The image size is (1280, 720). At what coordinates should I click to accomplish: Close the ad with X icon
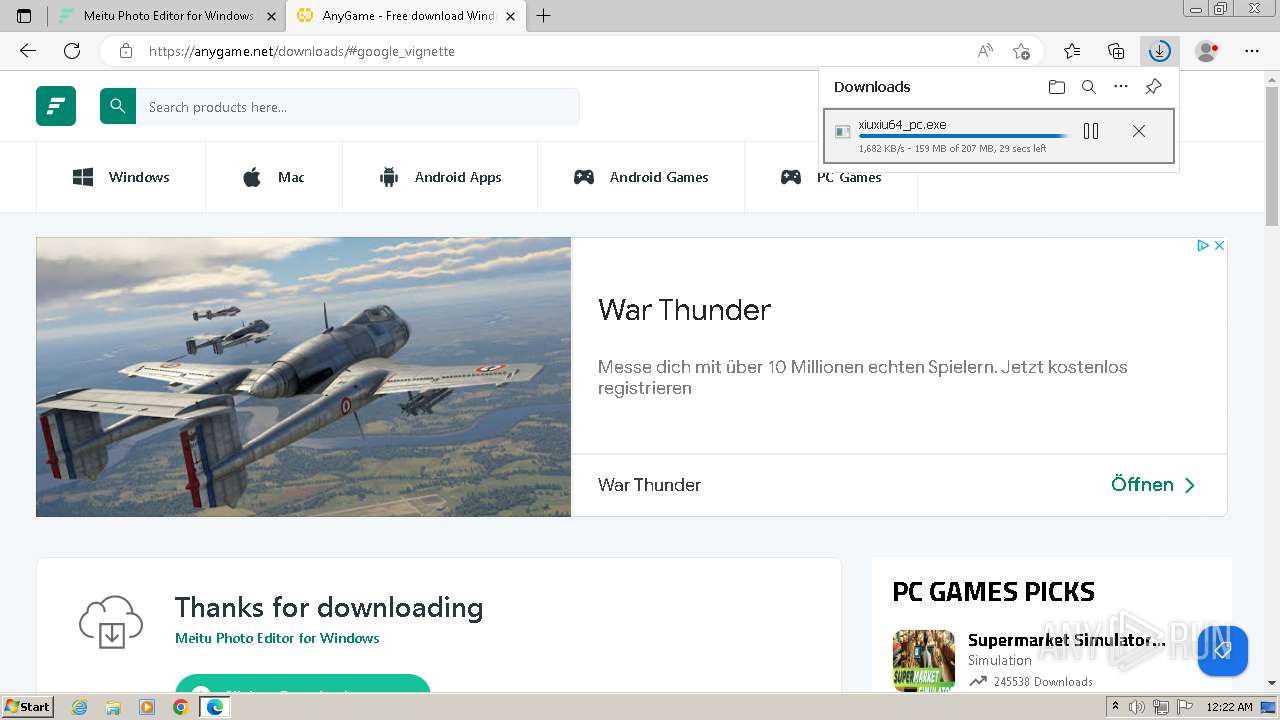pyautogui.click(x=1219, y=245)
